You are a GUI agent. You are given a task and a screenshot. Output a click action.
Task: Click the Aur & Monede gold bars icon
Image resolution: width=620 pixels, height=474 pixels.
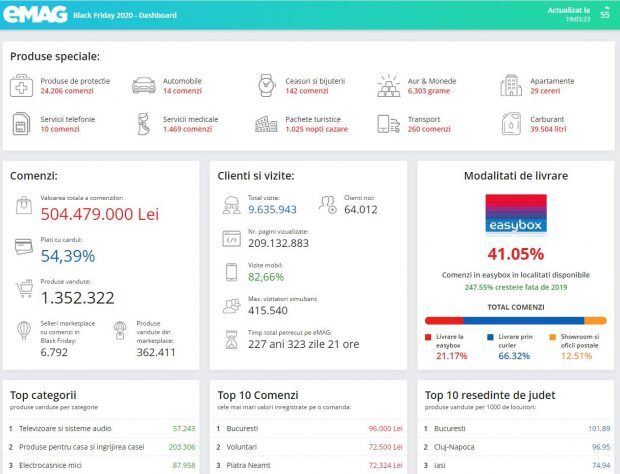click(x=389, y=85)
